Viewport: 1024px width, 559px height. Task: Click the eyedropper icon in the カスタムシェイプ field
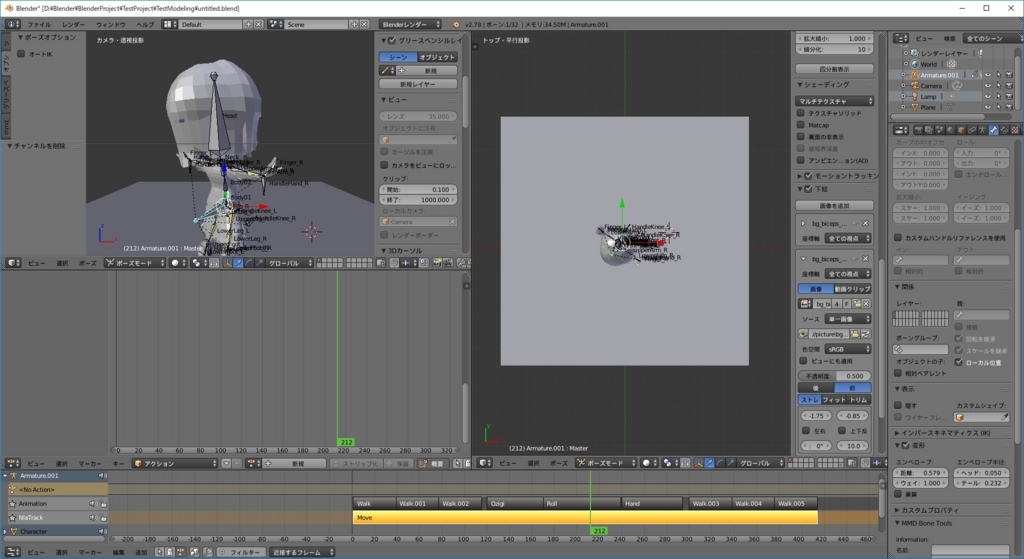(1004, 417)
